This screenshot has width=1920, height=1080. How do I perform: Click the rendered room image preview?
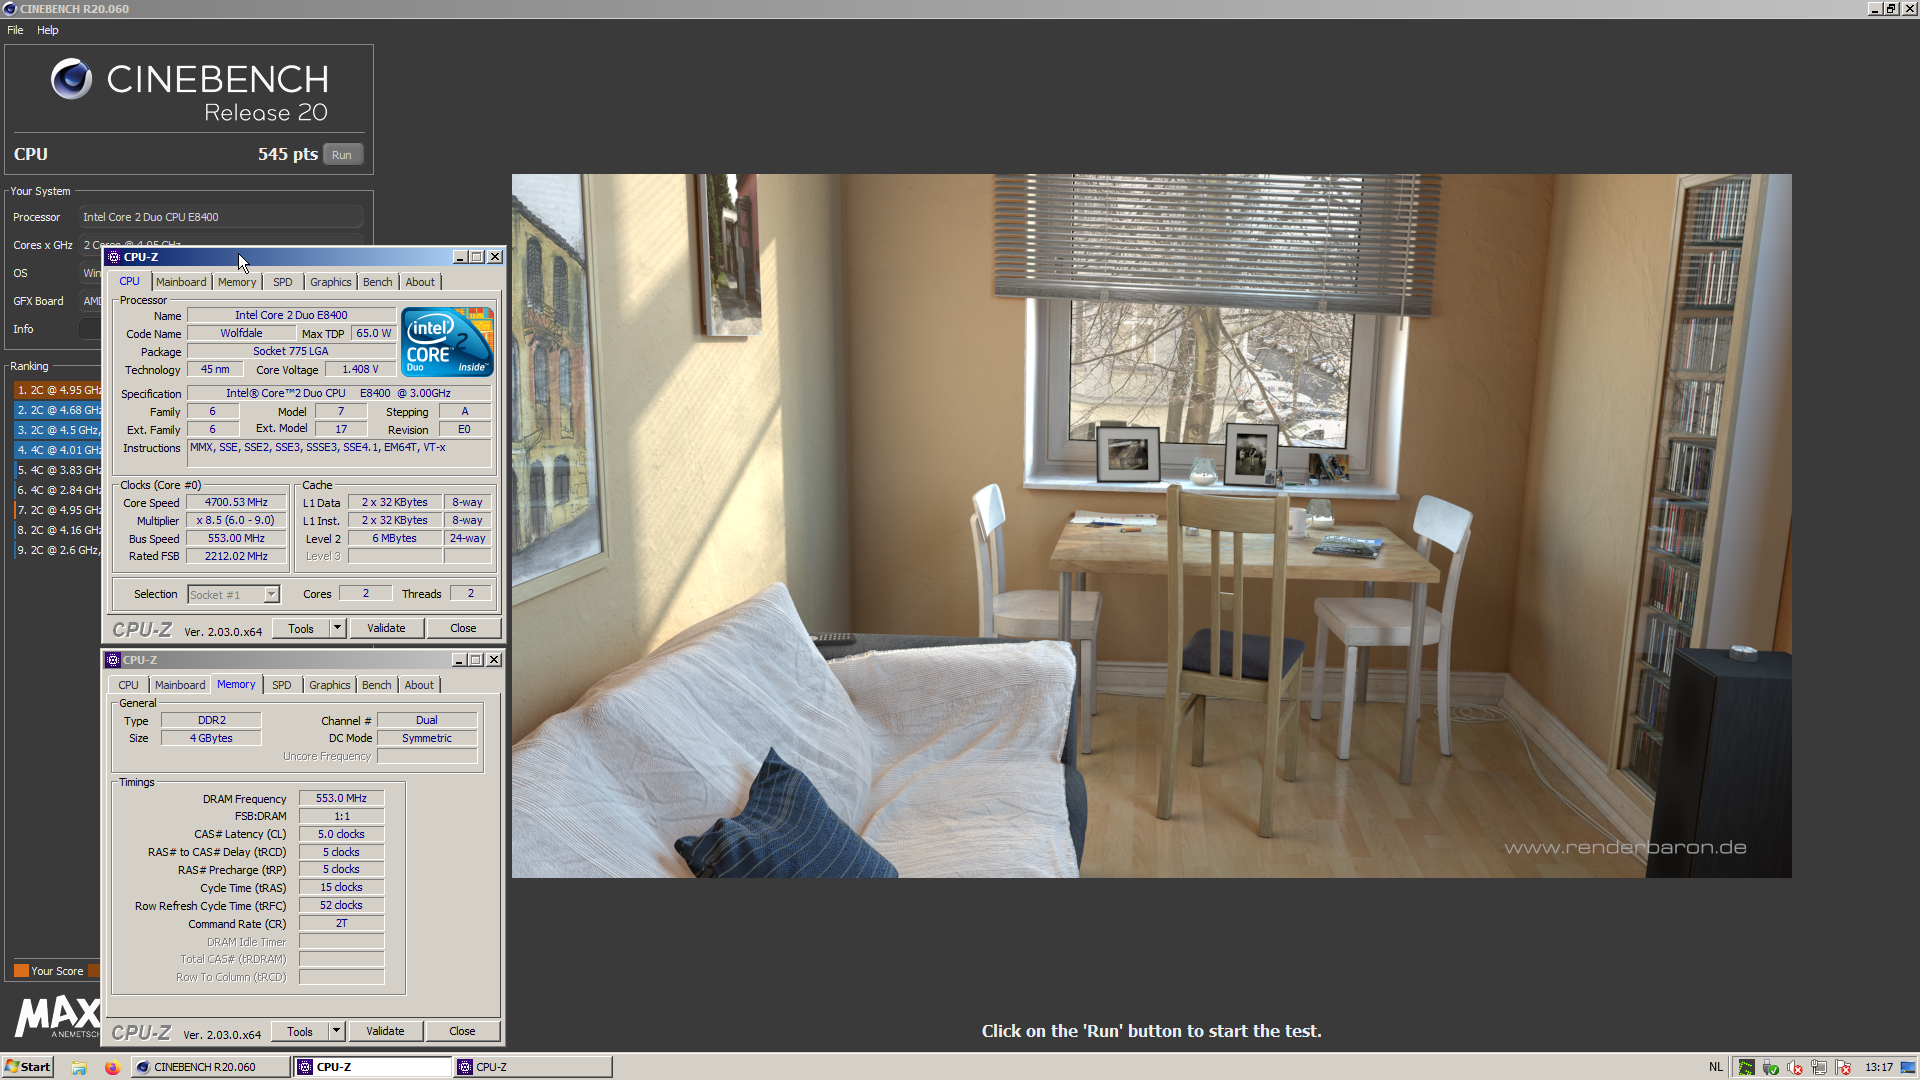point(1151,526)
